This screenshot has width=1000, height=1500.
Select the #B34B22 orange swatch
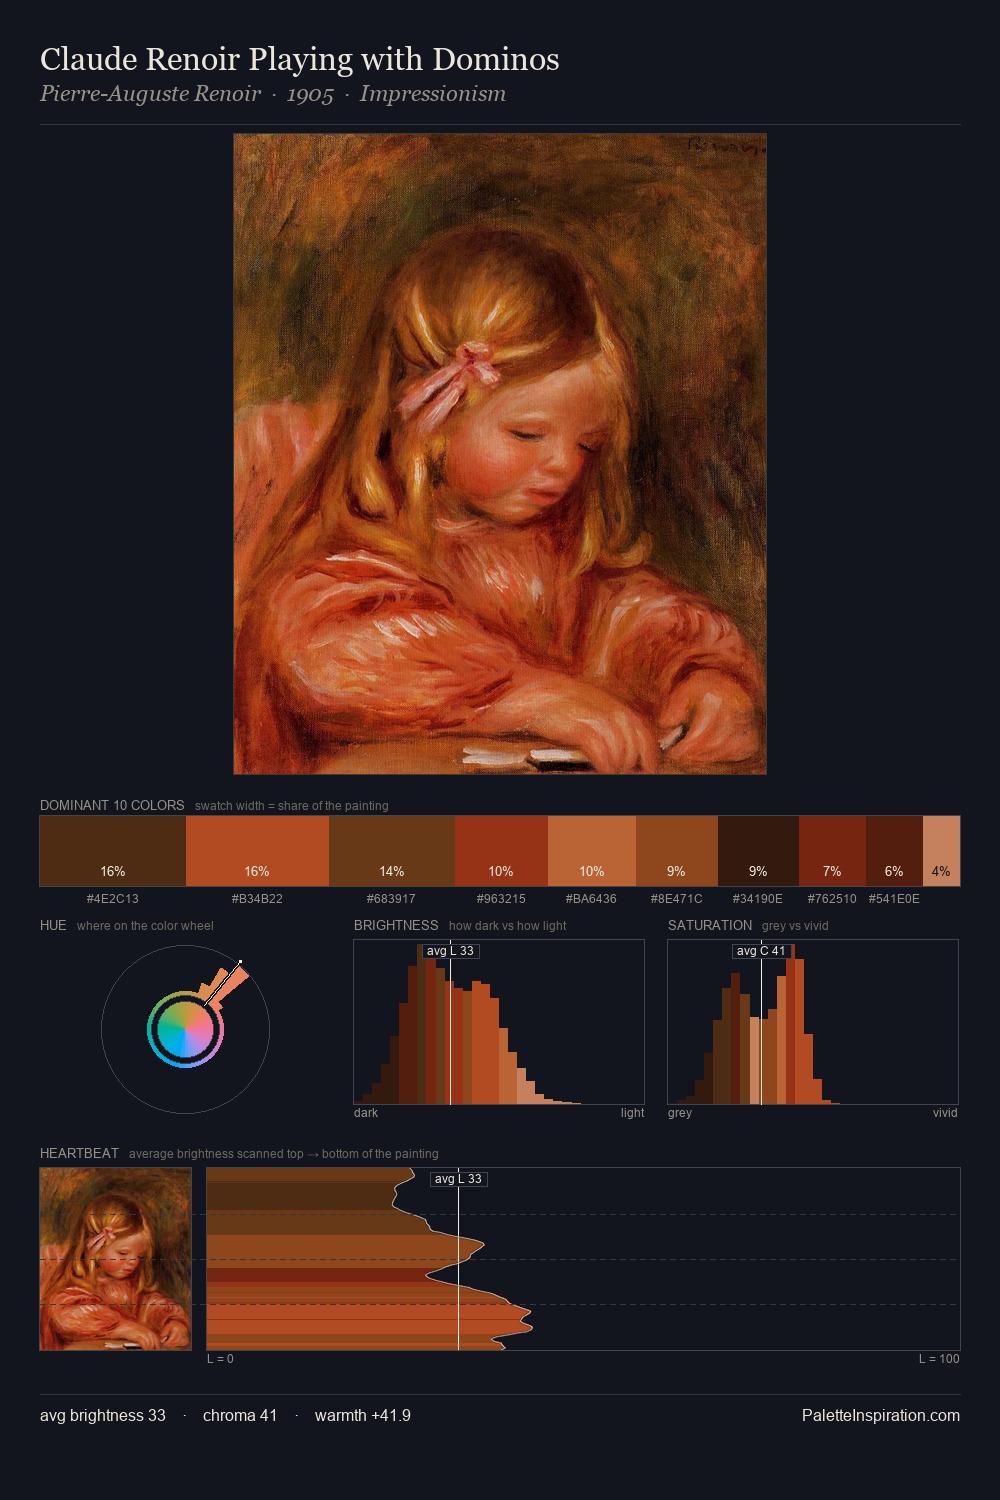pyautogui.click(x=257, y=851)
